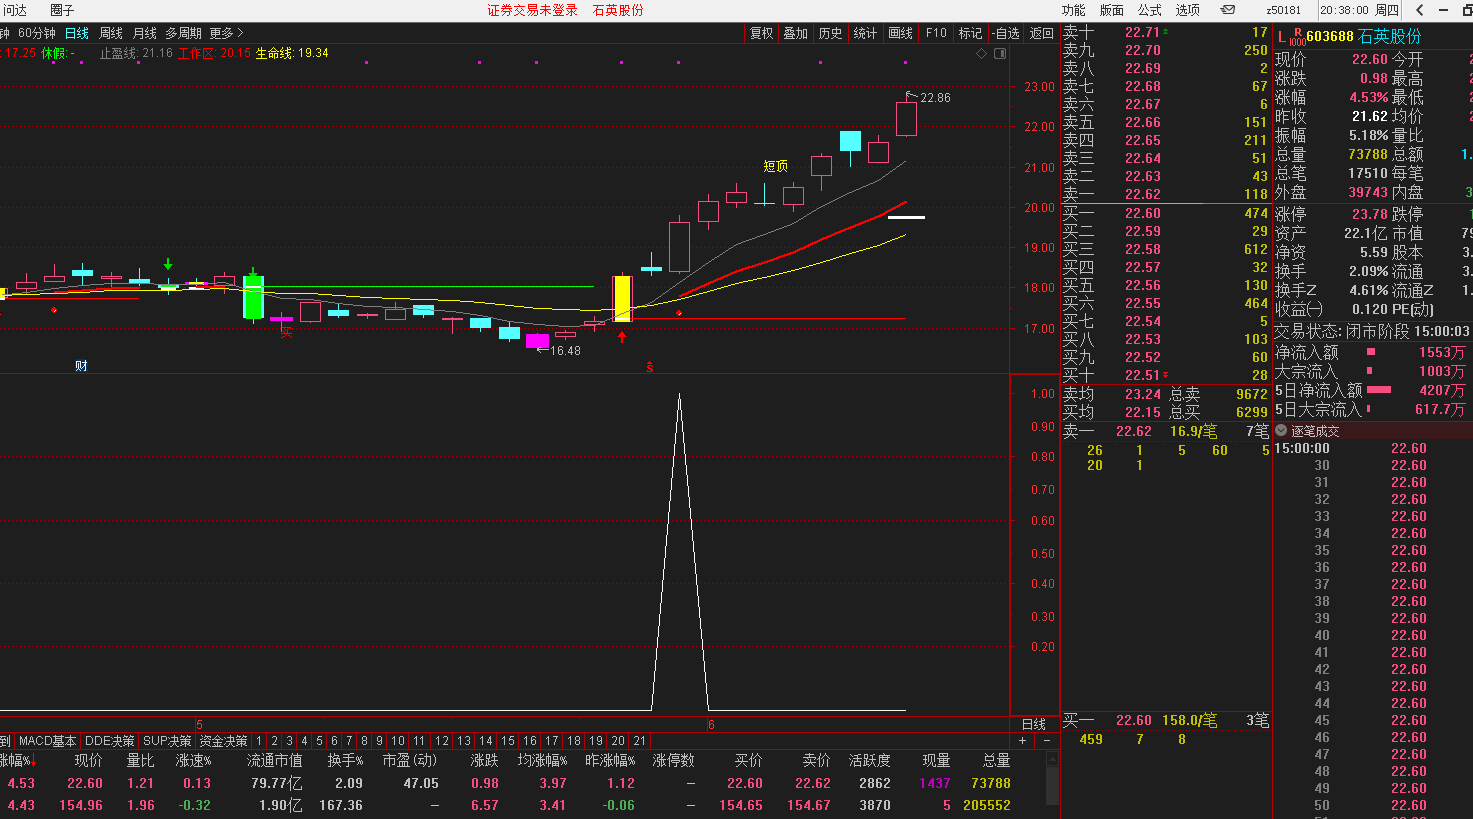Select the SUP决策 indicator tab
Viewport: 1473px width, 819px height.
pos(167,741)
